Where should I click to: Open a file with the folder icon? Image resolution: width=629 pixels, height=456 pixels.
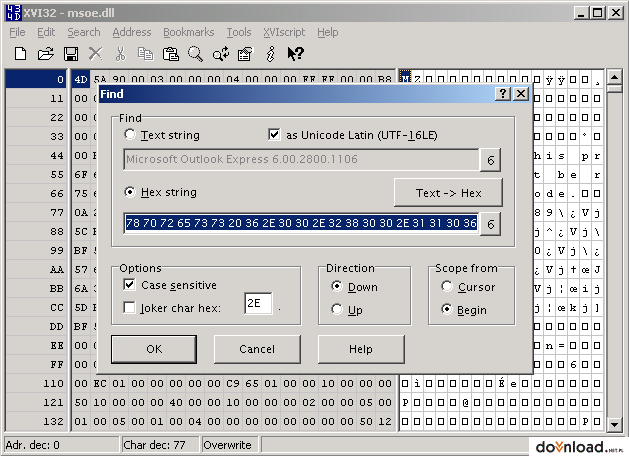click(x=46, y=53)
